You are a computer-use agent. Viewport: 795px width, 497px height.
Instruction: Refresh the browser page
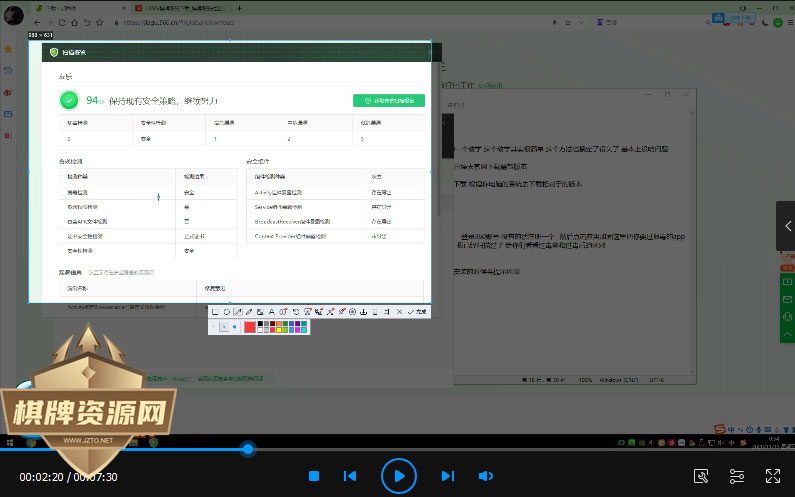61,22
